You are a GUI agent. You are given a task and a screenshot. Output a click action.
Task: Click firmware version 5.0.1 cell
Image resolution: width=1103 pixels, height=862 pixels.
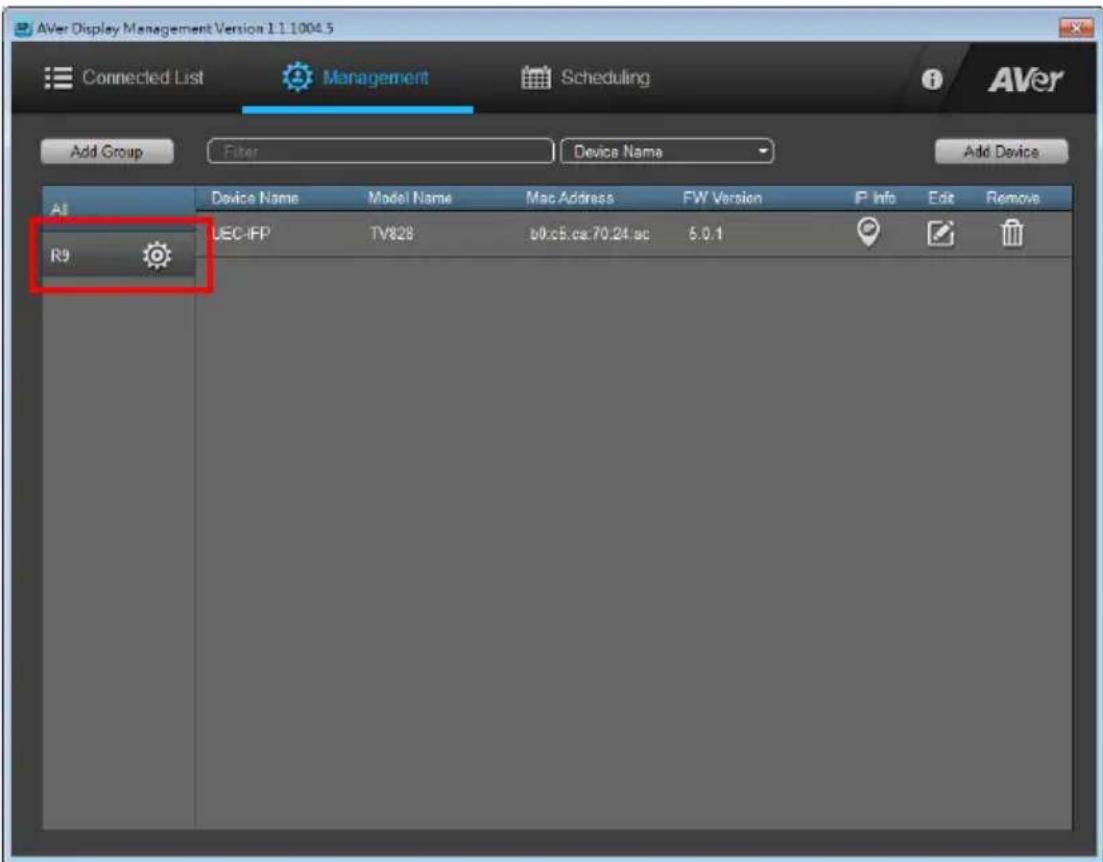pos(706,234)
